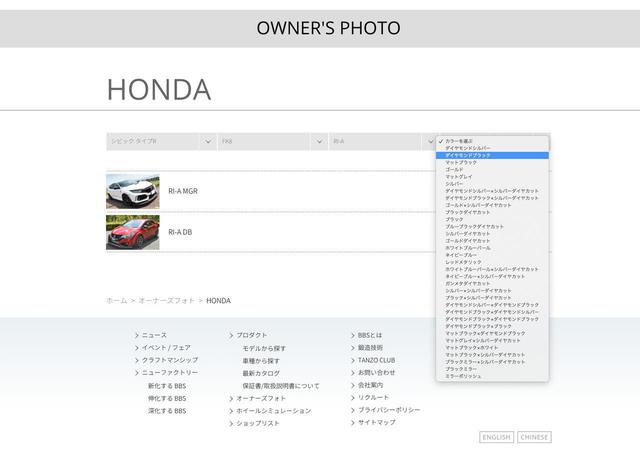Open ホイールシミュレーション footer link
Viewport: 640px width, 463px height.
coord(274,411)
